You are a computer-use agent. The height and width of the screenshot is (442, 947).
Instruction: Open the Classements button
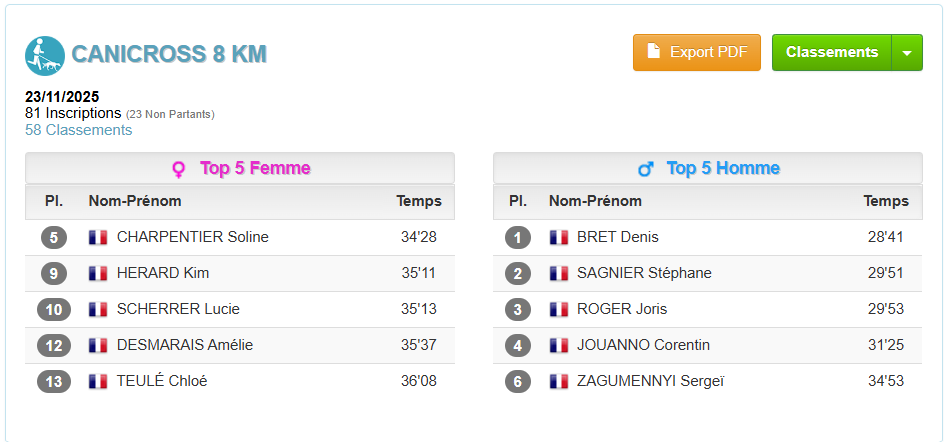831,53
